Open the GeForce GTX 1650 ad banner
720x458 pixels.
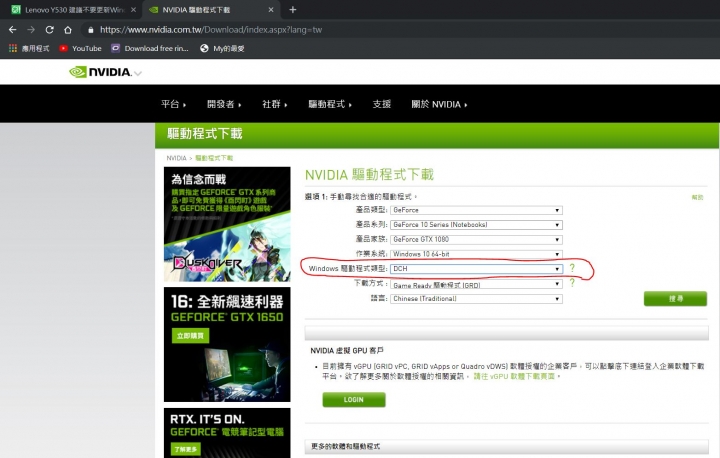pyautogui.click(x=227, y=345)
